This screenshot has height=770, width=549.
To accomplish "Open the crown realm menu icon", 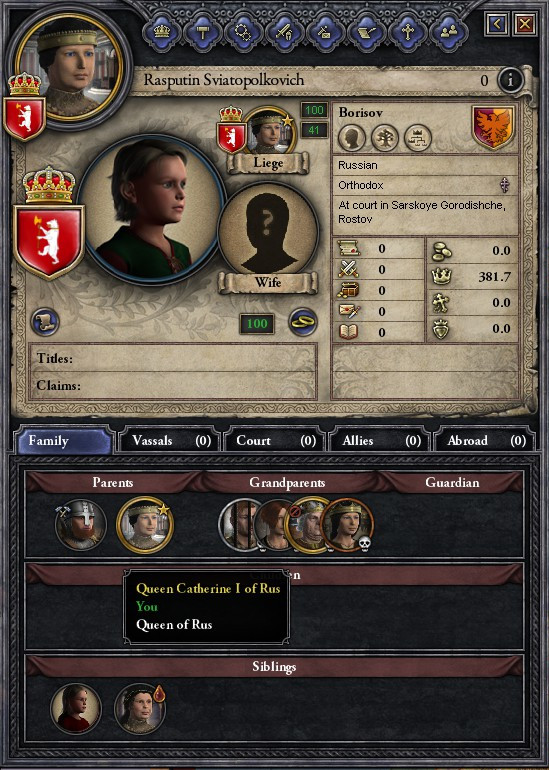I will [162, 32].
